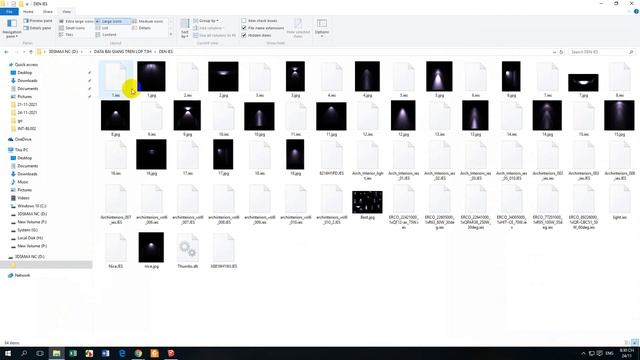640x360 pixels.
Task: Open taskbar Search
Action: click(x=24, y=353)
